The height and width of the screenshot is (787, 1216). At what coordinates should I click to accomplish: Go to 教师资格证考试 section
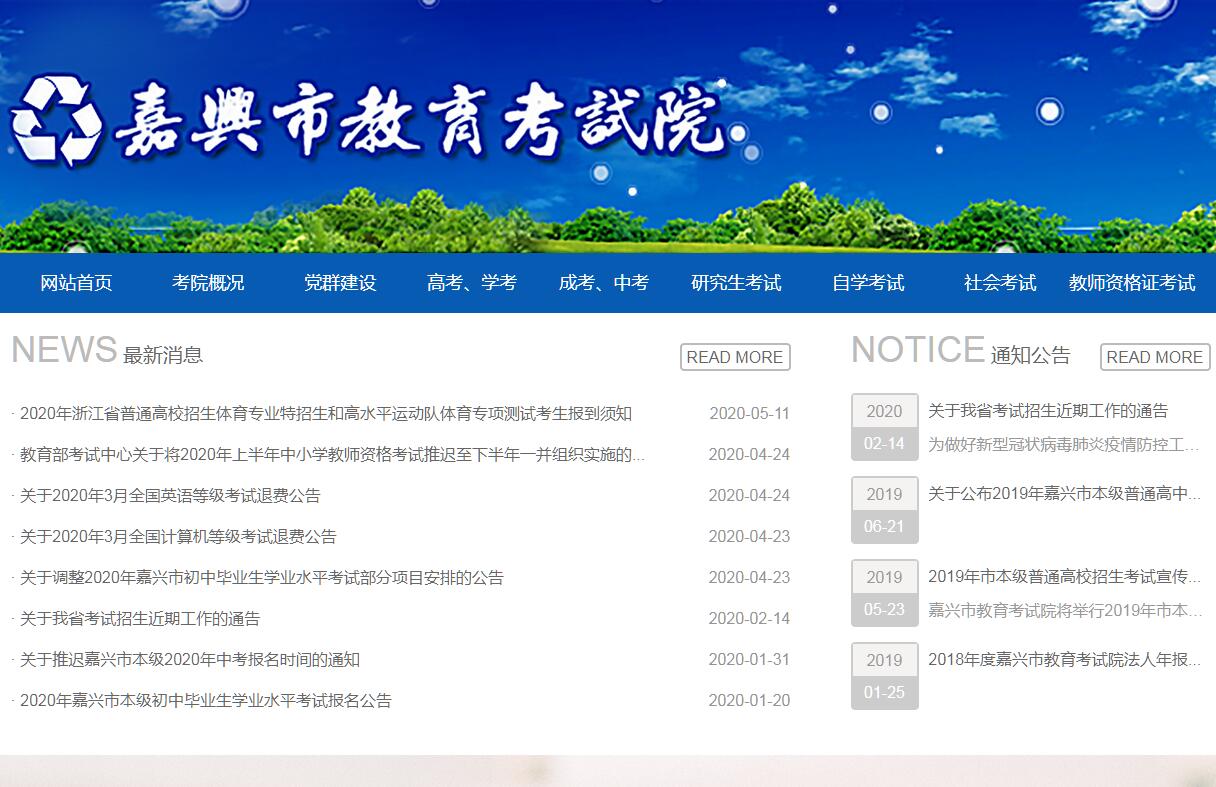(x=1132, y=283)
